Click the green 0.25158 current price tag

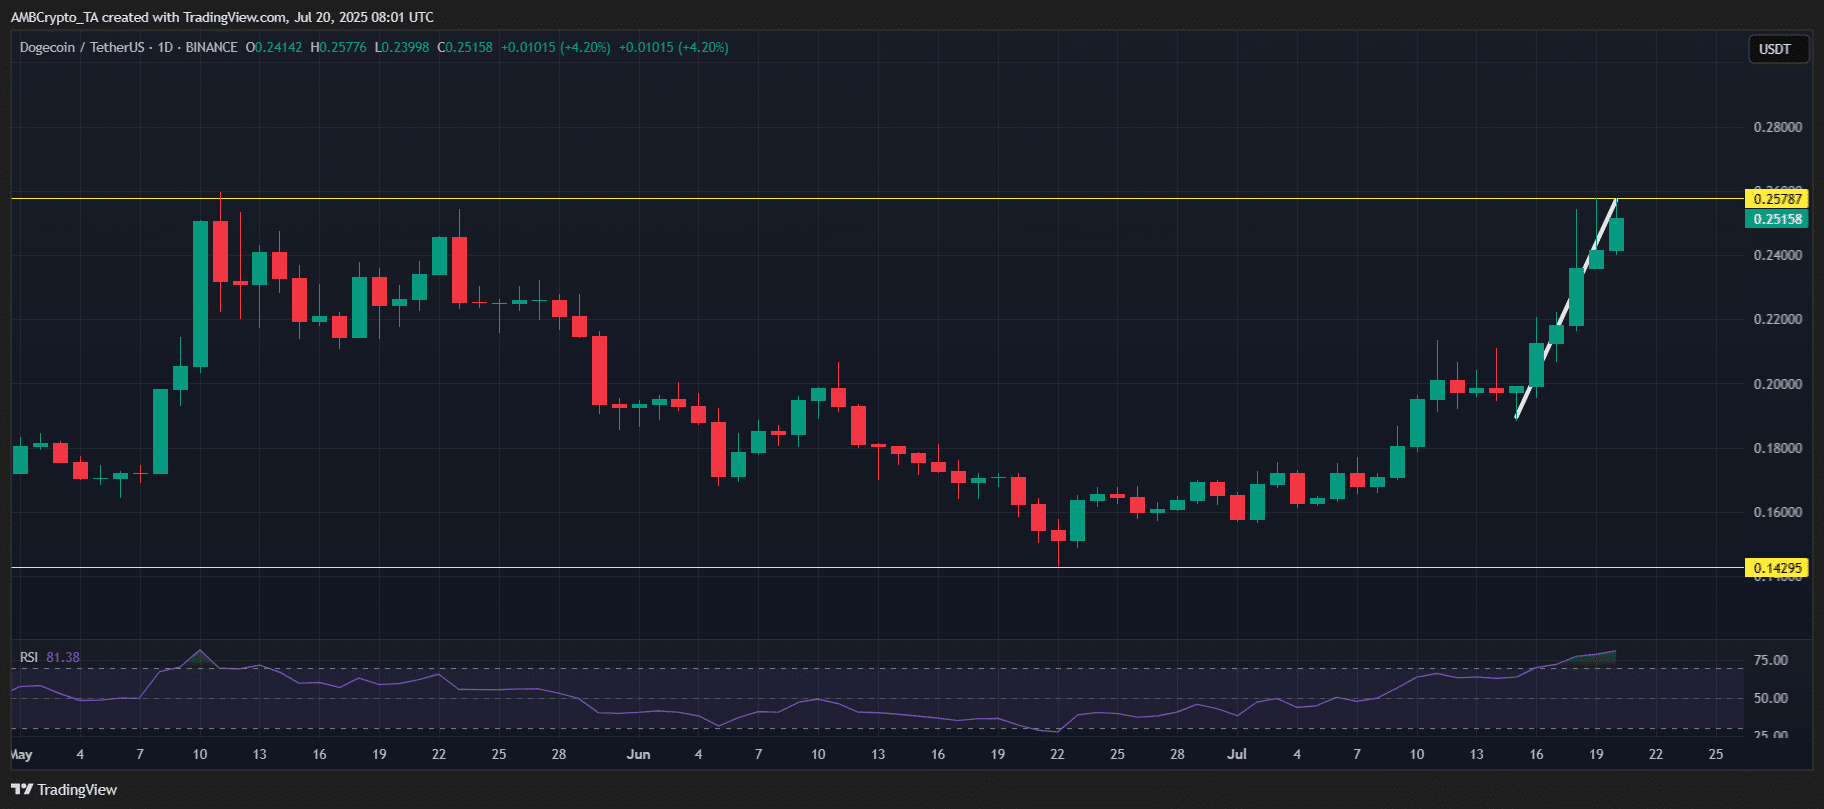(x=1777, y=219)
